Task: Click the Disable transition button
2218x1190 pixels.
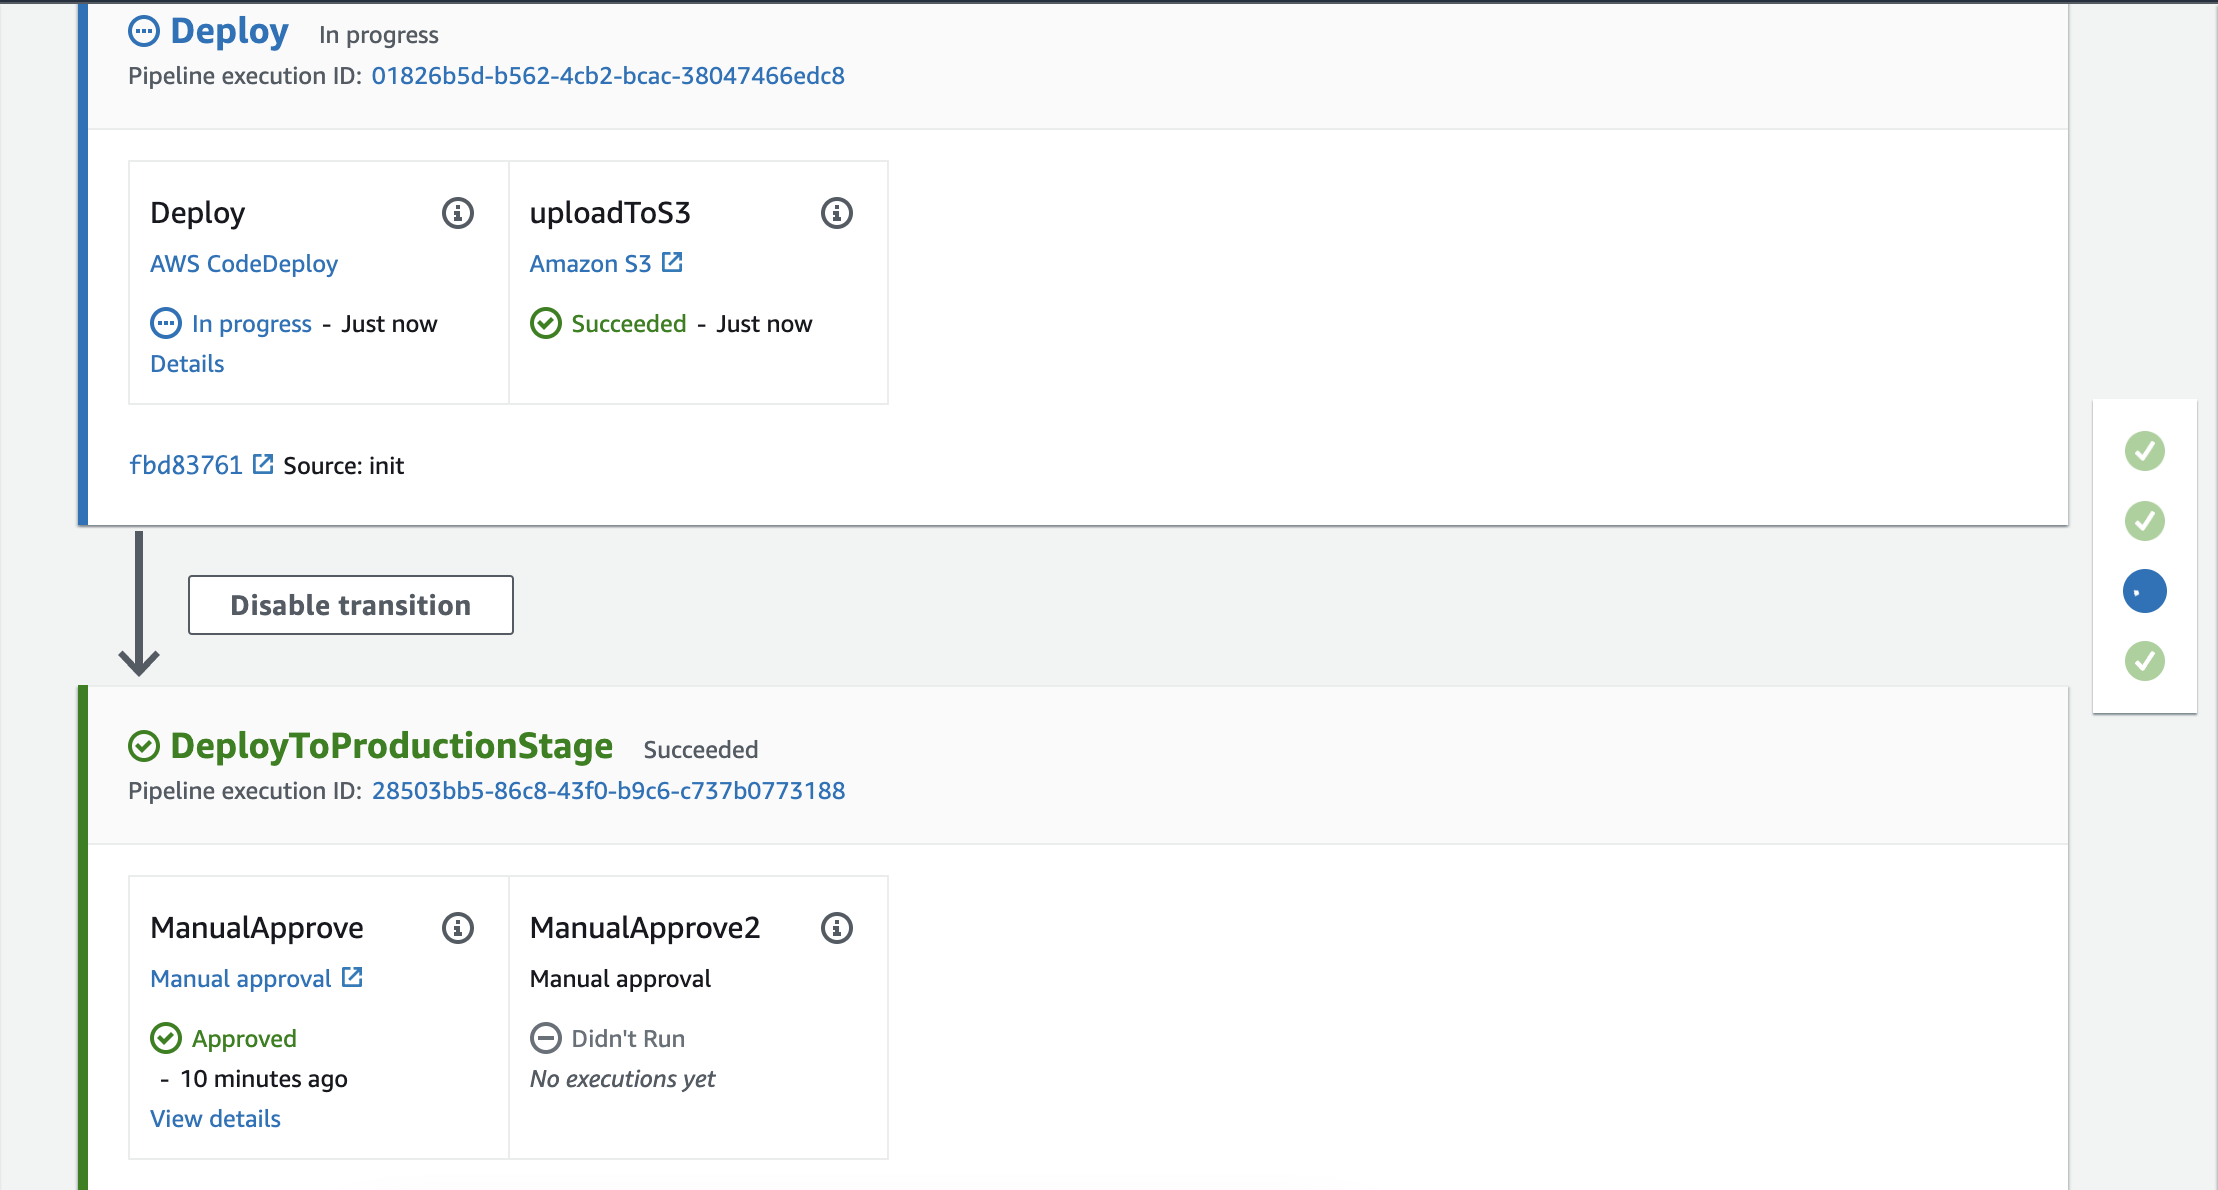Action: click(350, 605)
